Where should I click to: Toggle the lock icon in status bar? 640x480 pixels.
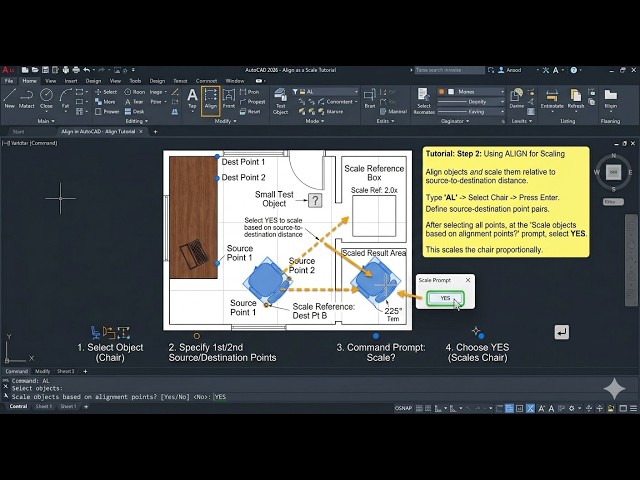(x=611, y=408)
